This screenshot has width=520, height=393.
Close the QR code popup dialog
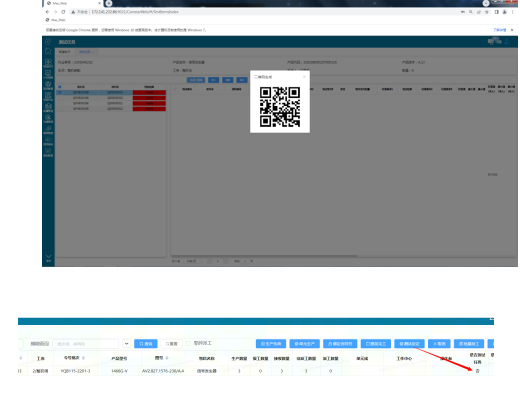[304, 77]
